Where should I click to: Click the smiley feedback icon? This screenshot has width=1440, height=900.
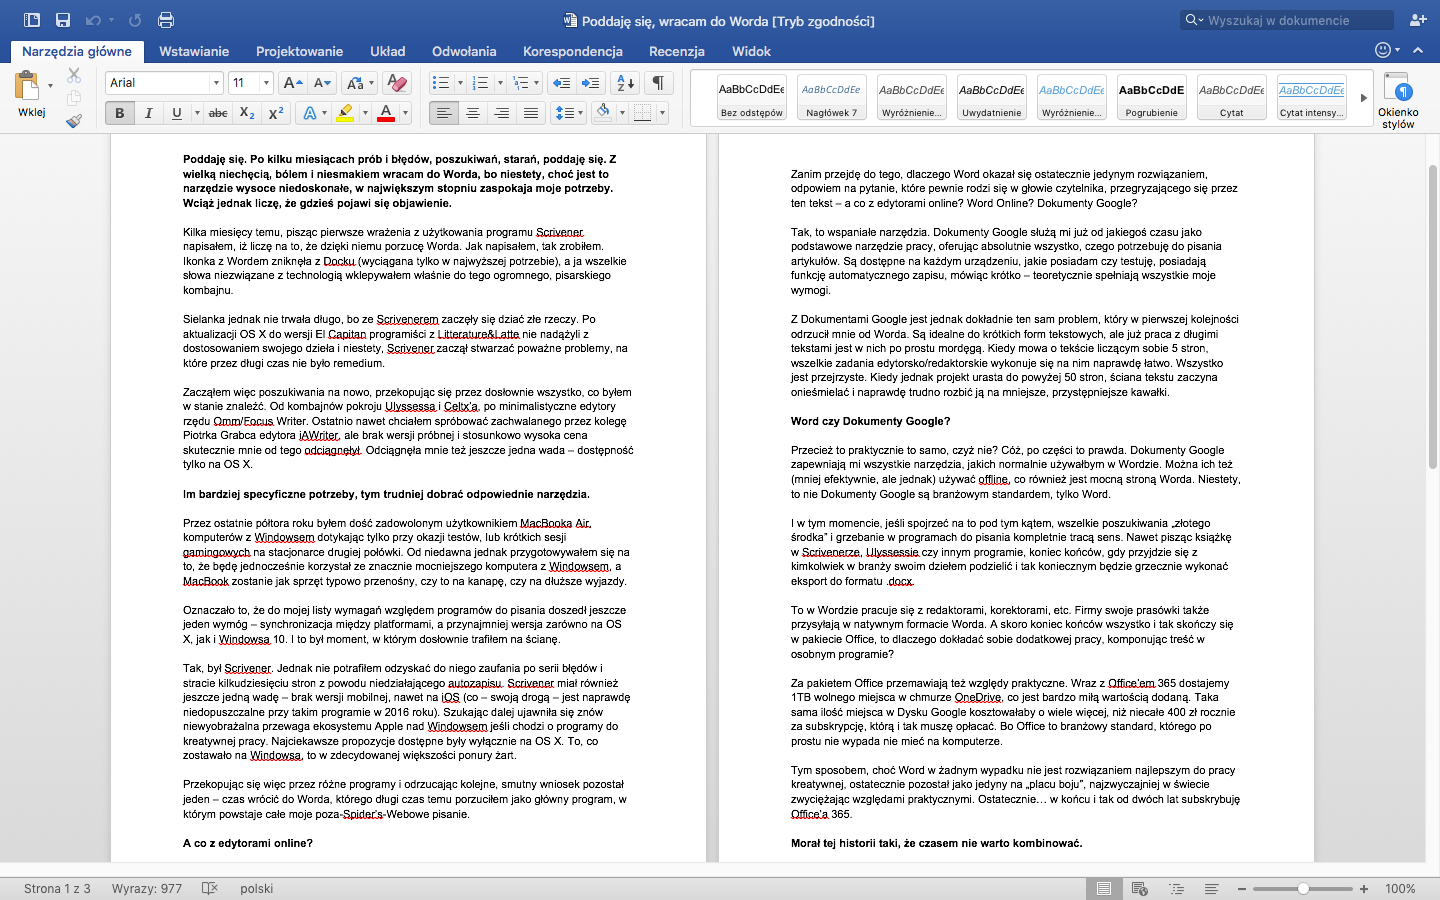(1383, 50)
